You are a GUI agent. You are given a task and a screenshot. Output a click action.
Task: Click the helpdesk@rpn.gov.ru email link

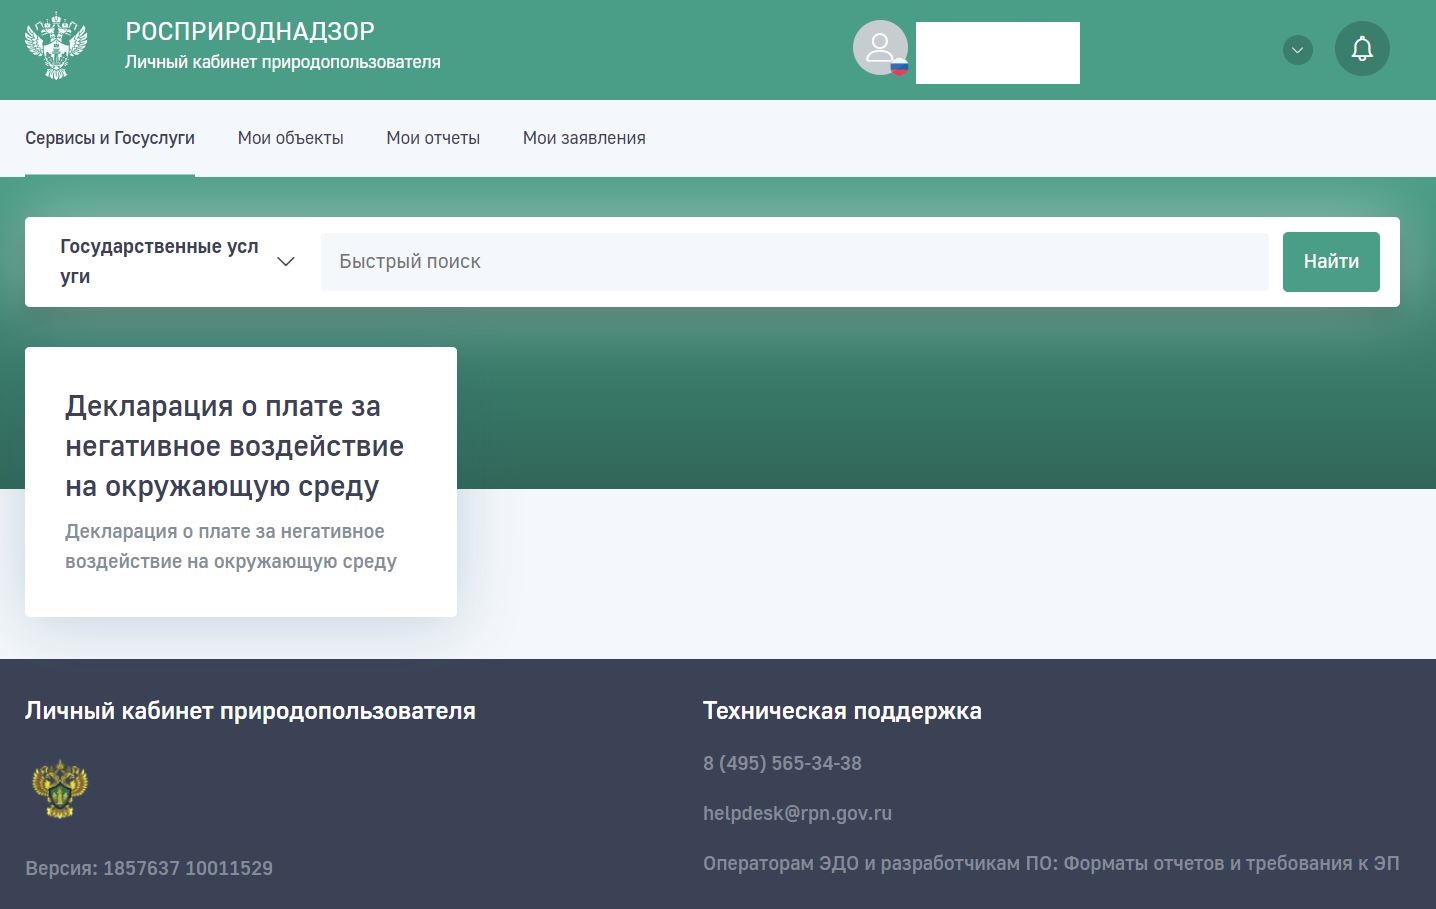[x=797, y=813]
